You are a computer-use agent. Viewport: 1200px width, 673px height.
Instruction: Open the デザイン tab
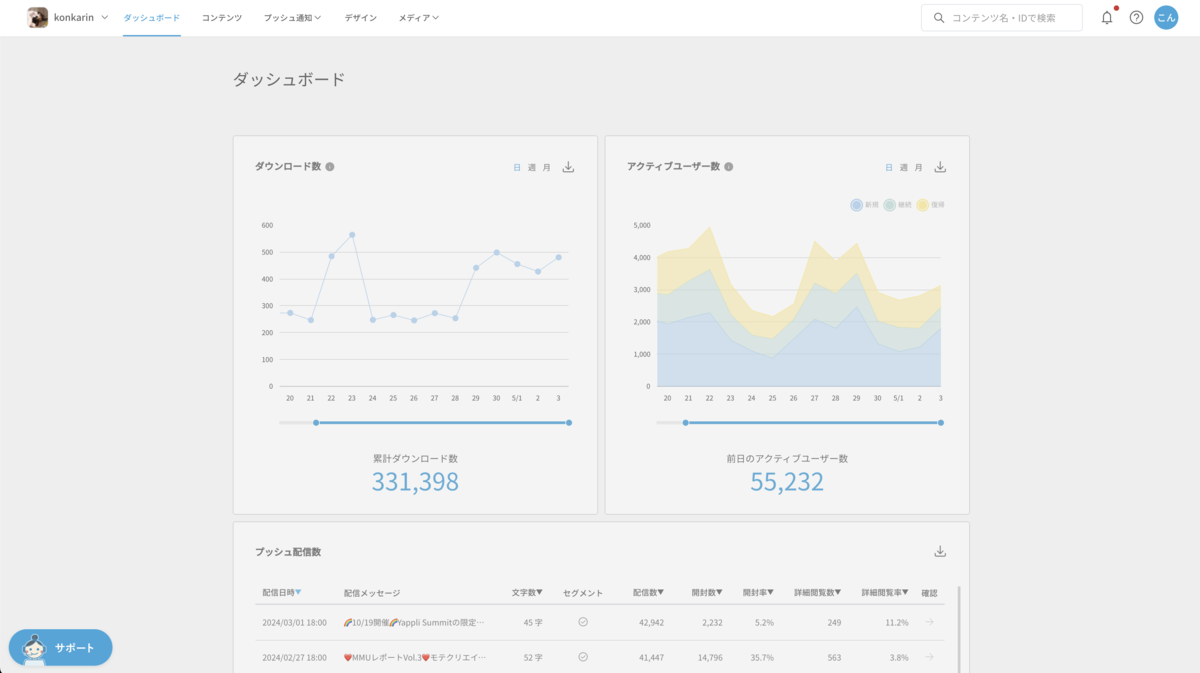pos(361,18)
